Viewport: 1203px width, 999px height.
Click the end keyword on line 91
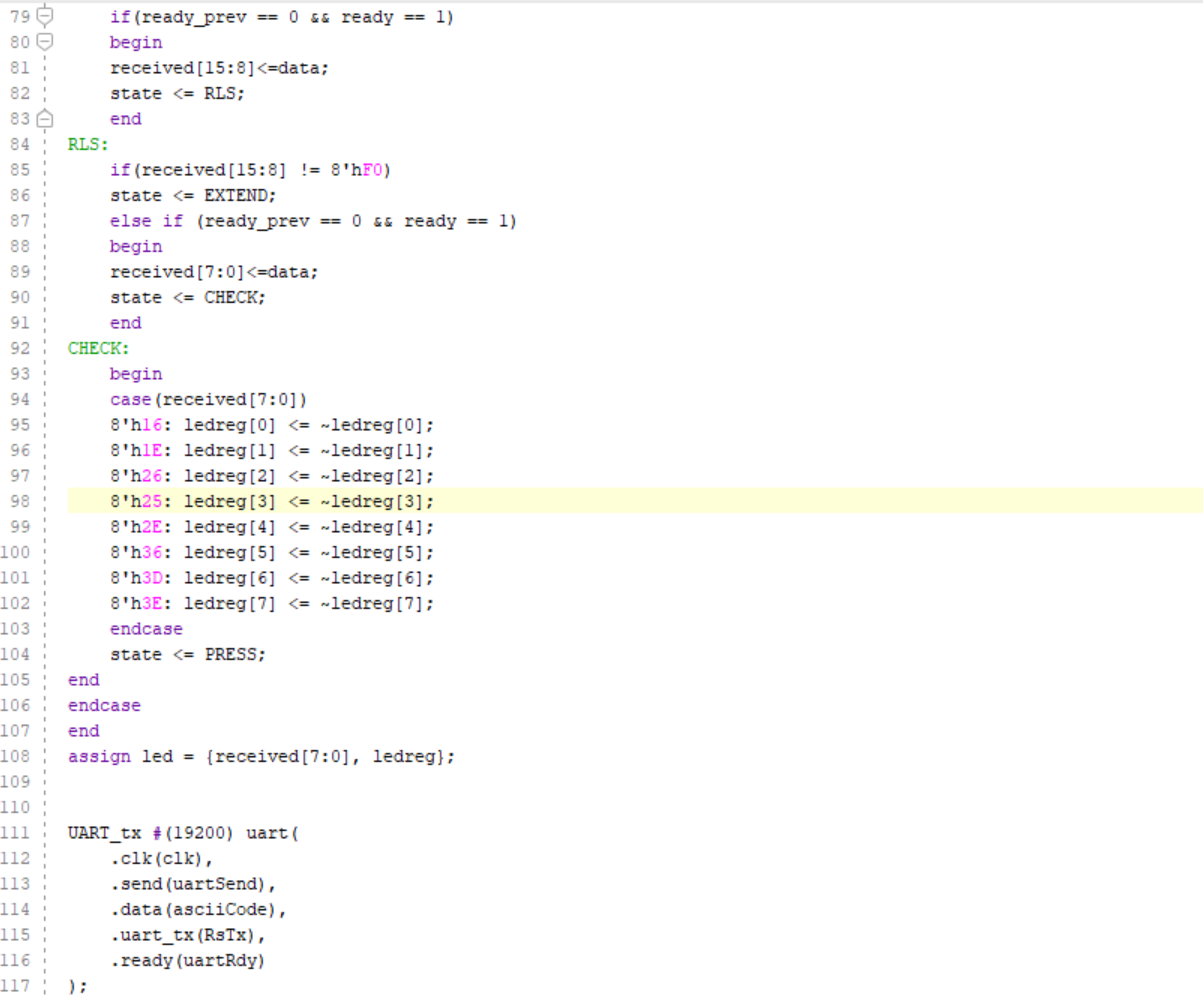(x=125, y=323)
